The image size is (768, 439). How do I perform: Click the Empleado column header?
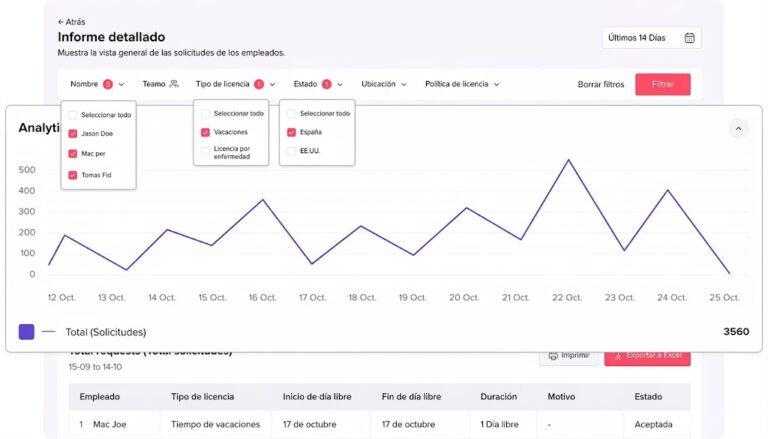click(99, 397)
